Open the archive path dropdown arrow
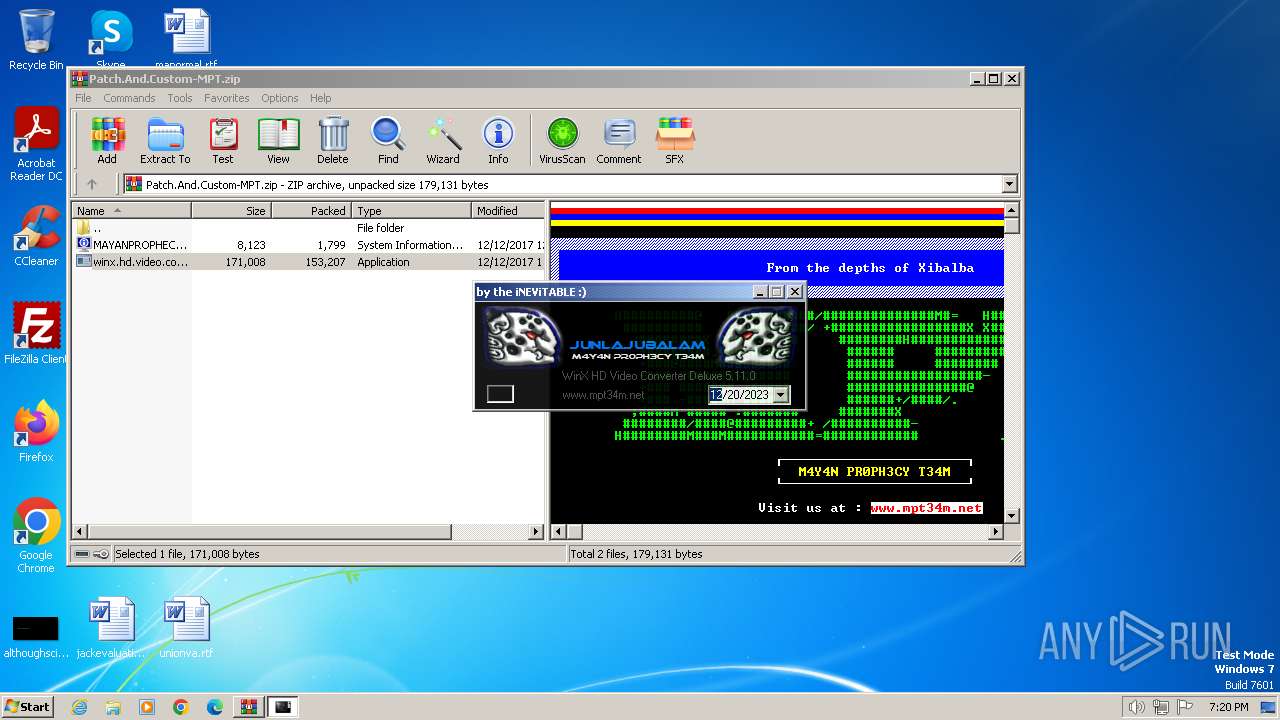1280x720 pixels. pos(1009,184)
